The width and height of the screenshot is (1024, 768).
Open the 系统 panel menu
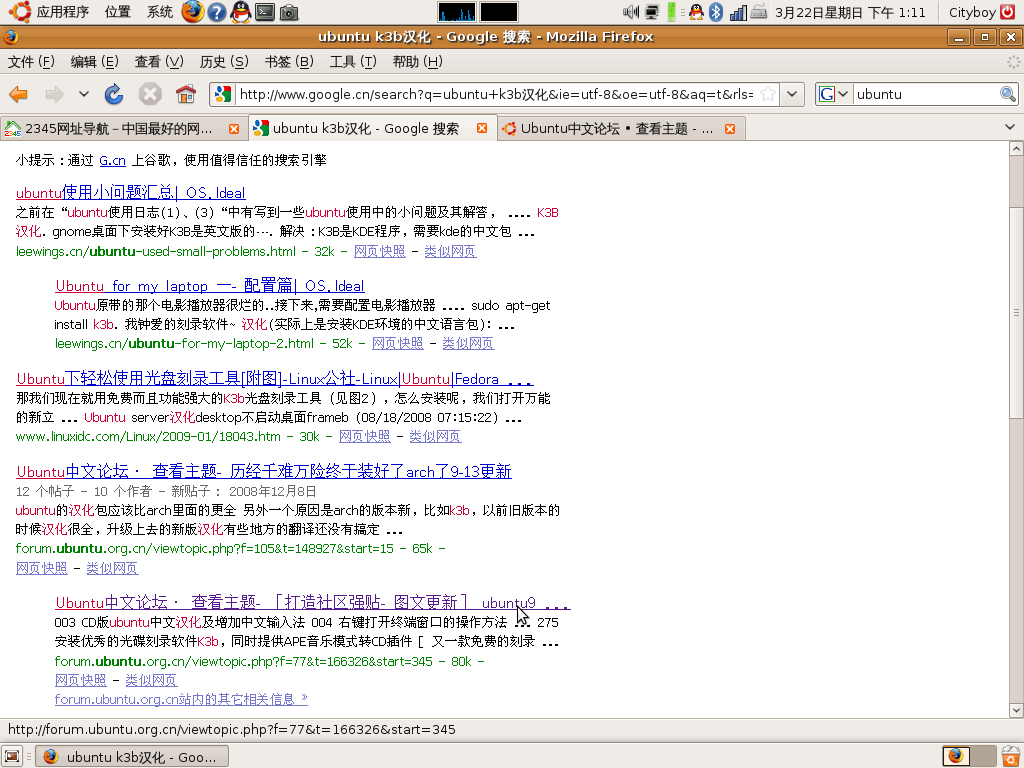[159, 12]
